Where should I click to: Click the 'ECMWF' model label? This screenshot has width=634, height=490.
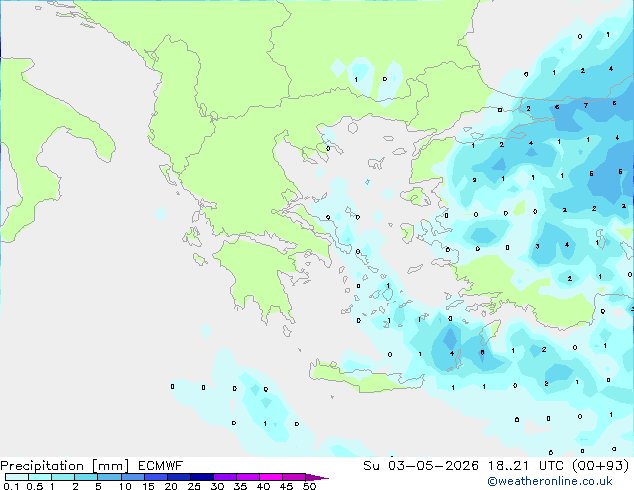161,466
